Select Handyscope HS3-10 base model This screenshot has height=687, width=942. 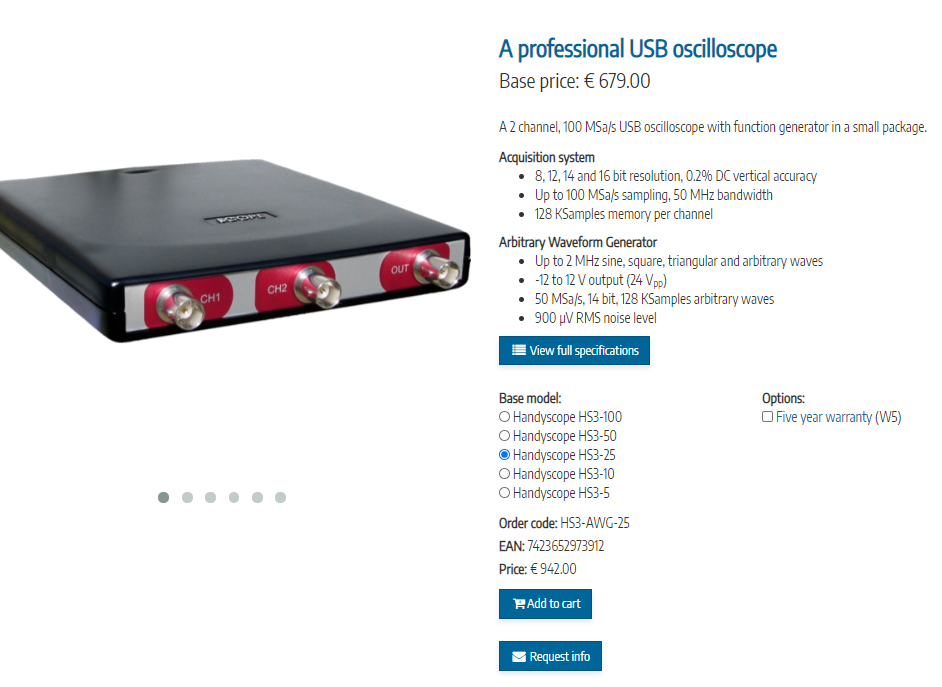point(505,474)
